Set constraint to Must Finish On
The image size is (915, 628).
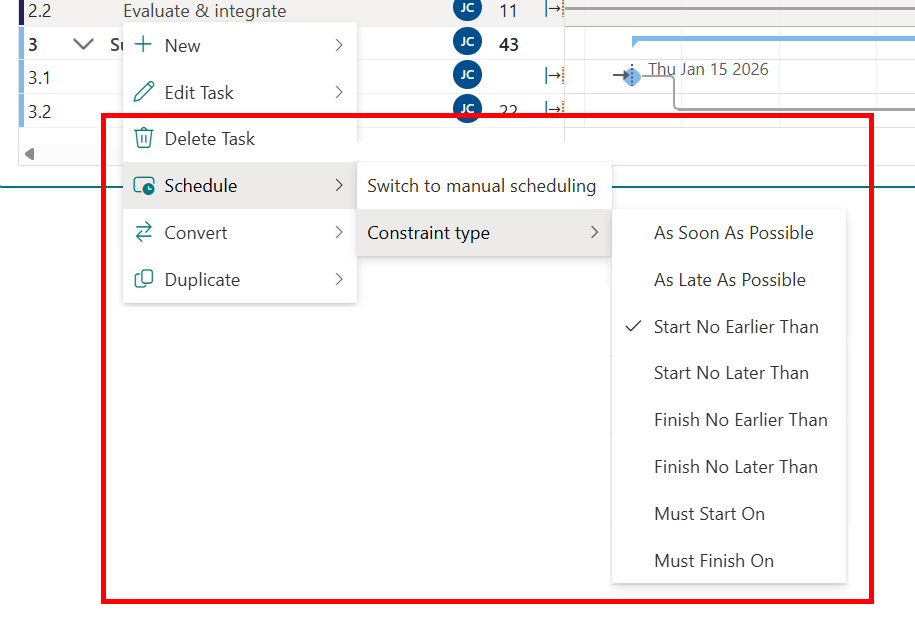(713, 560)
